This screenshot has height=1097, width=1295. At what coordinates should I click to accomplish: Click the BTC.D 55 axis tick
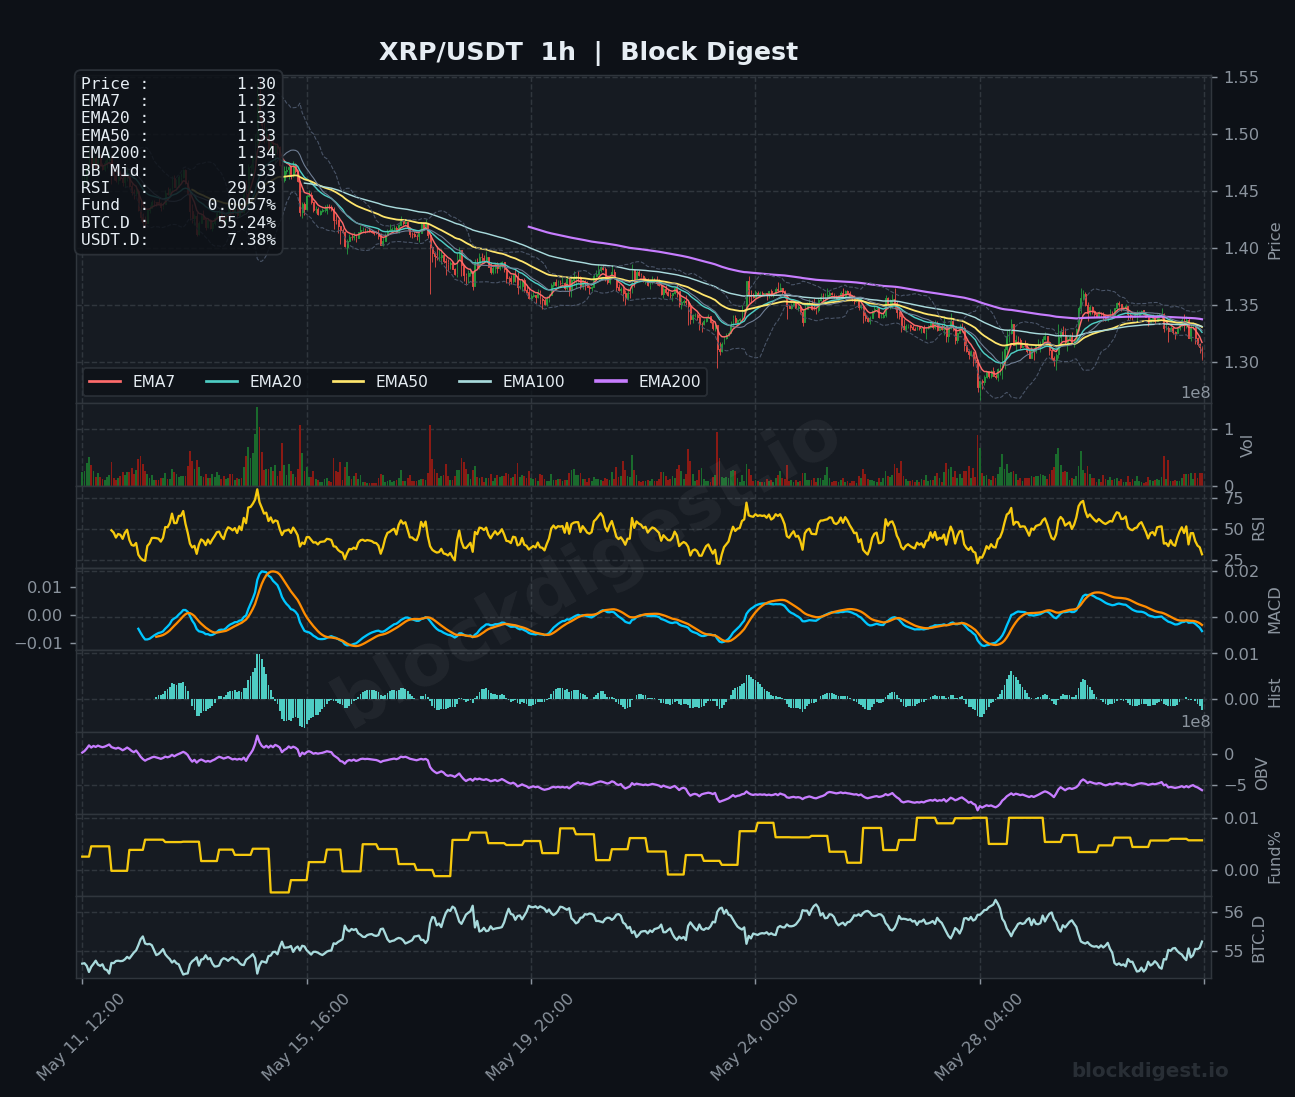pyautogui.click(x=1233, y=952)
